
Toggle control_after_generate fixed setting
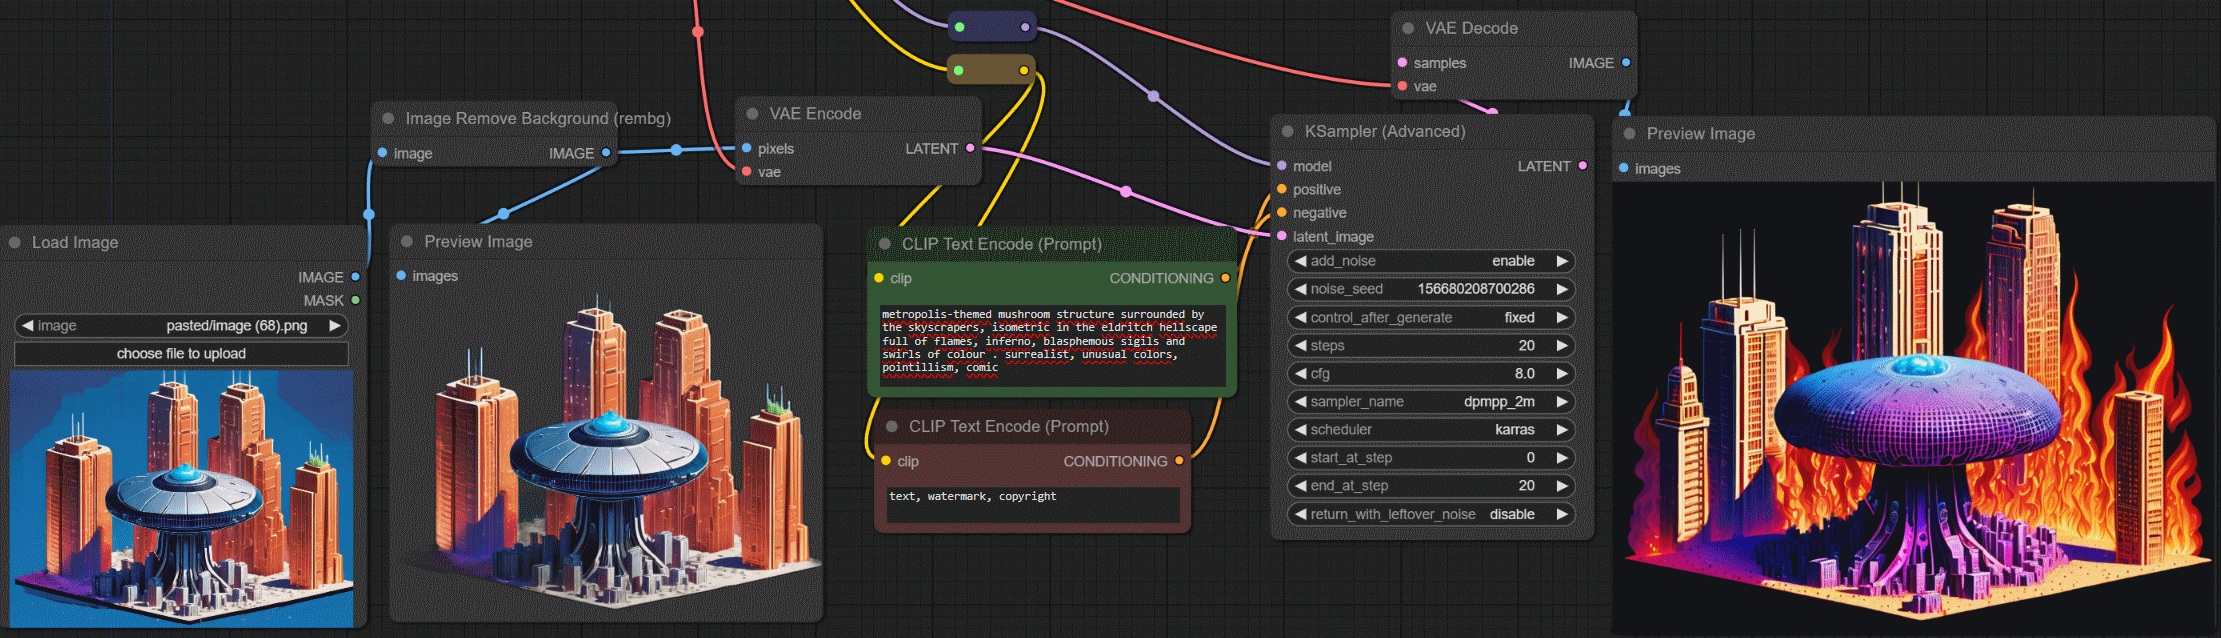point(1431,318)
